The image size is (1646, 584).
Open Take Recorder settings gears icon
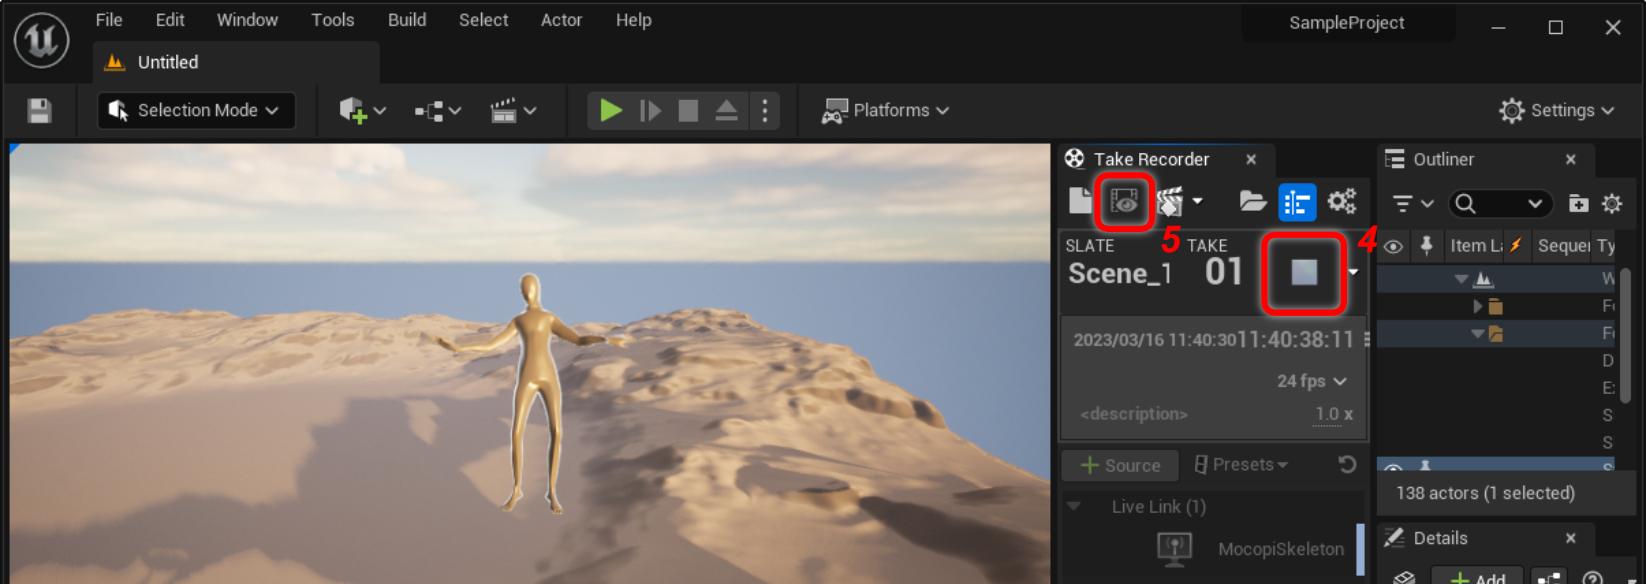click(x=1341, y=202)
